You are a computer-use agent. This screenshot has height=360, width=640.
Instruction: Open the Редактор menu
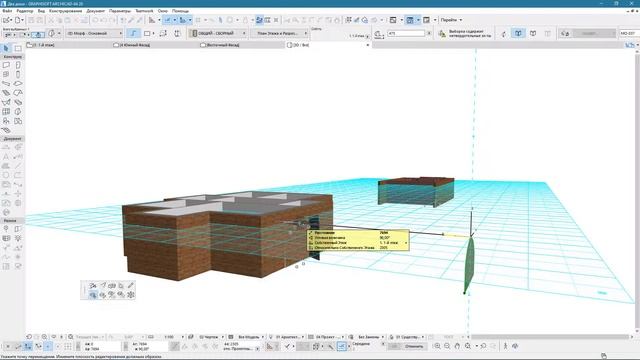[x=25, y=11]
